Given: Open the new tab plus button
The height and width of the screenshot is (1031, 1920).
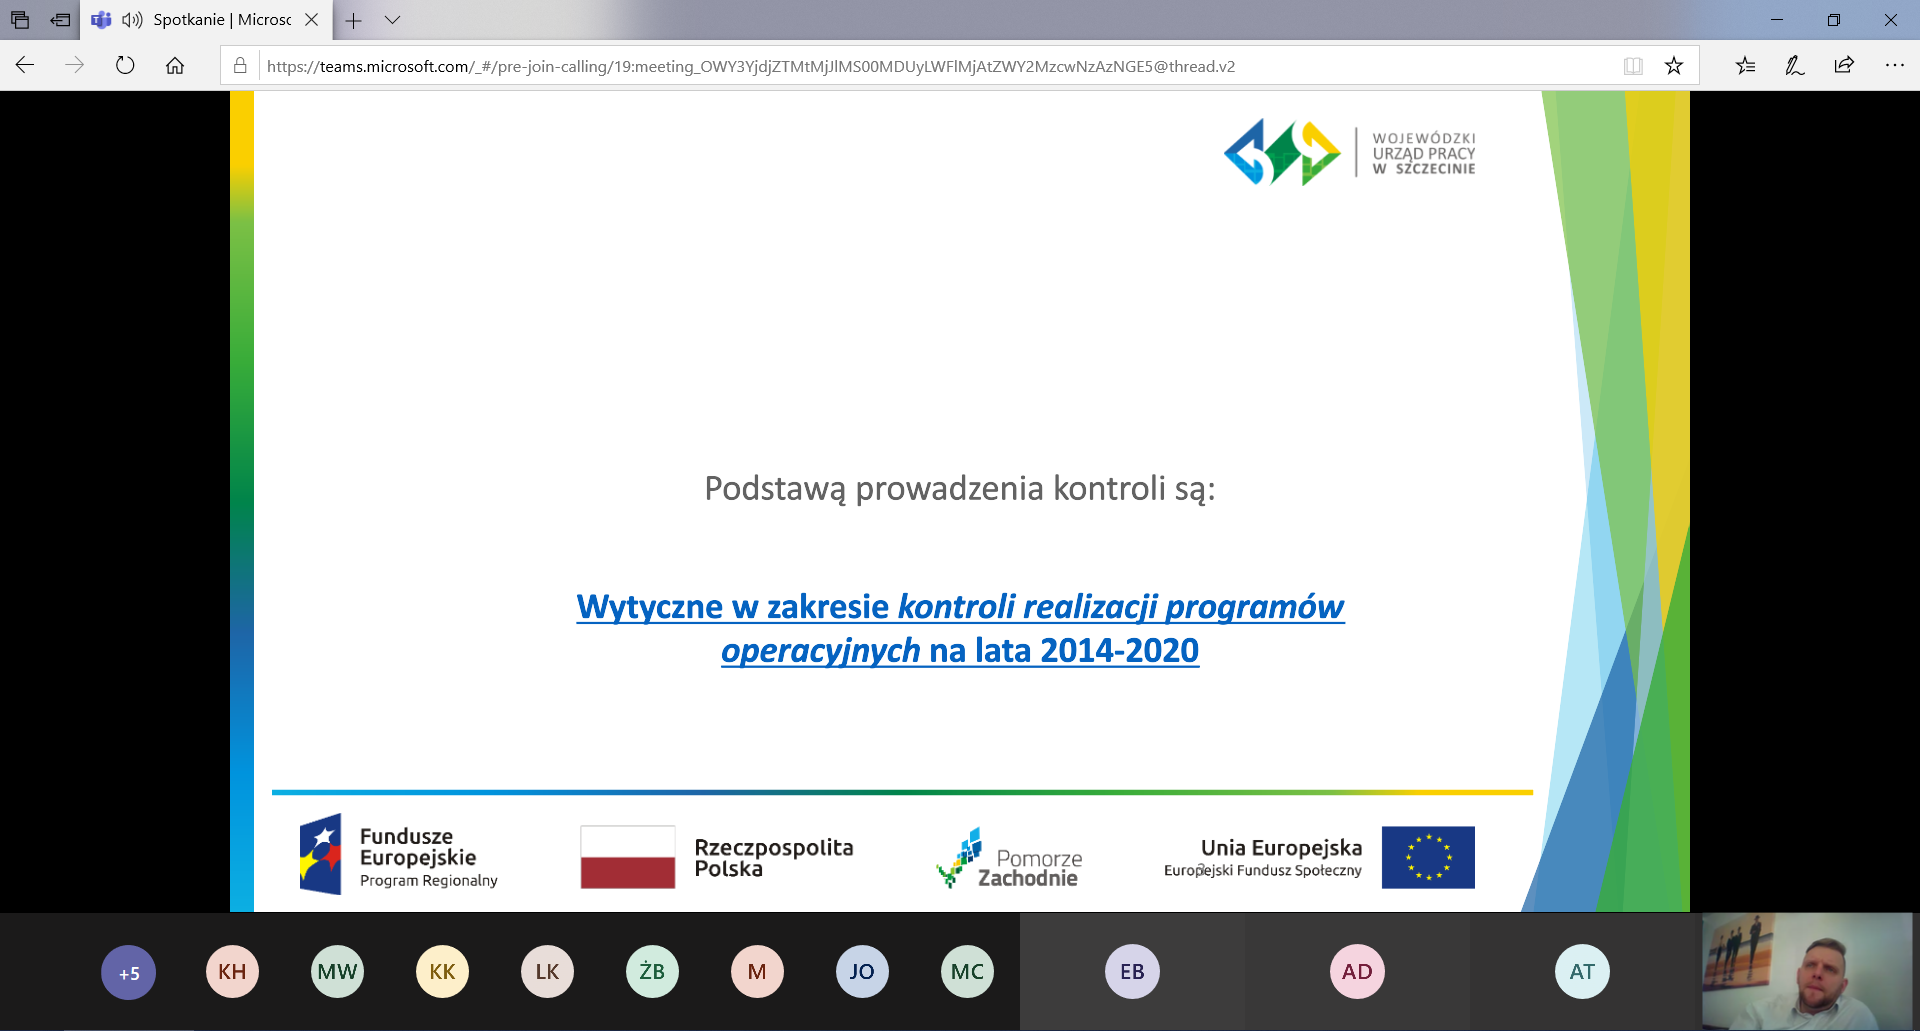Looking at the screenshot, I should [x=353, y=20].
